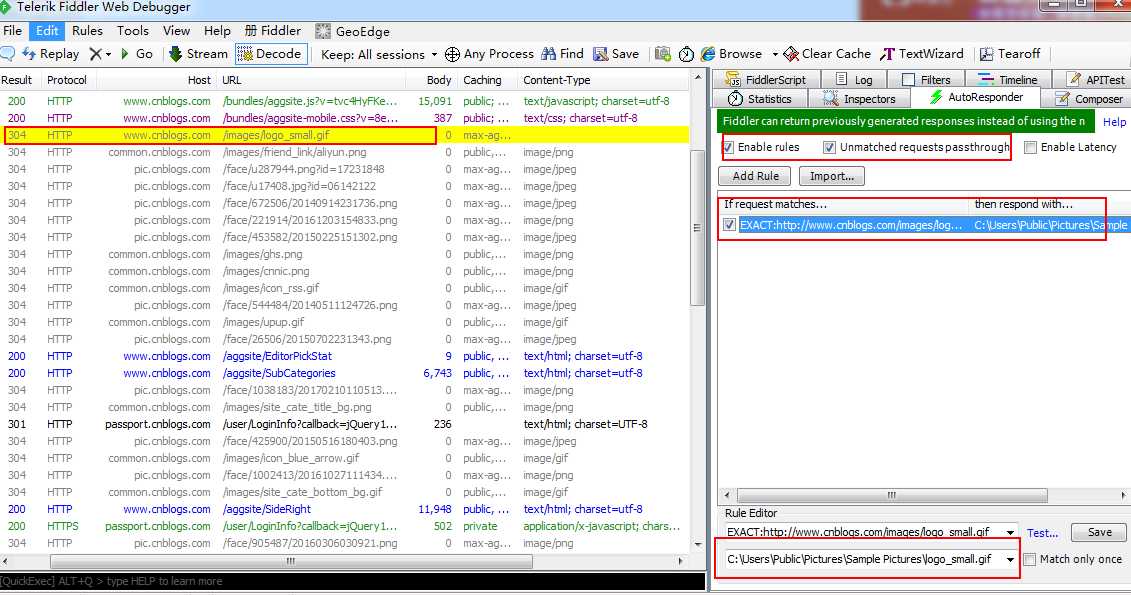Click the Add Rule button

(754, 176)
